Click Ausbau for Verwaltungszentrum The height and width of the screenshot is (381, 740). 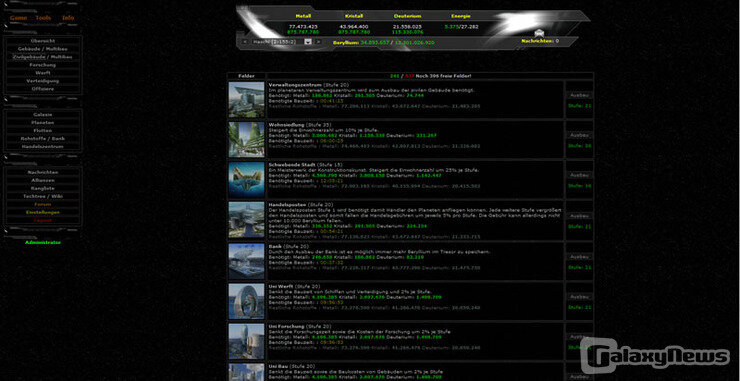click(x=579, y=95)
